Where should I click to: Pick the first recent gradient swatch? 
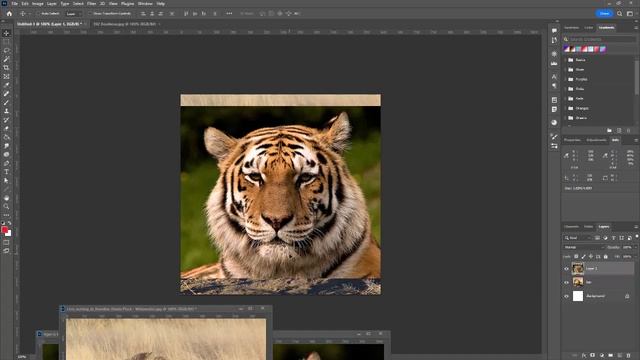[x=567, y=49]
